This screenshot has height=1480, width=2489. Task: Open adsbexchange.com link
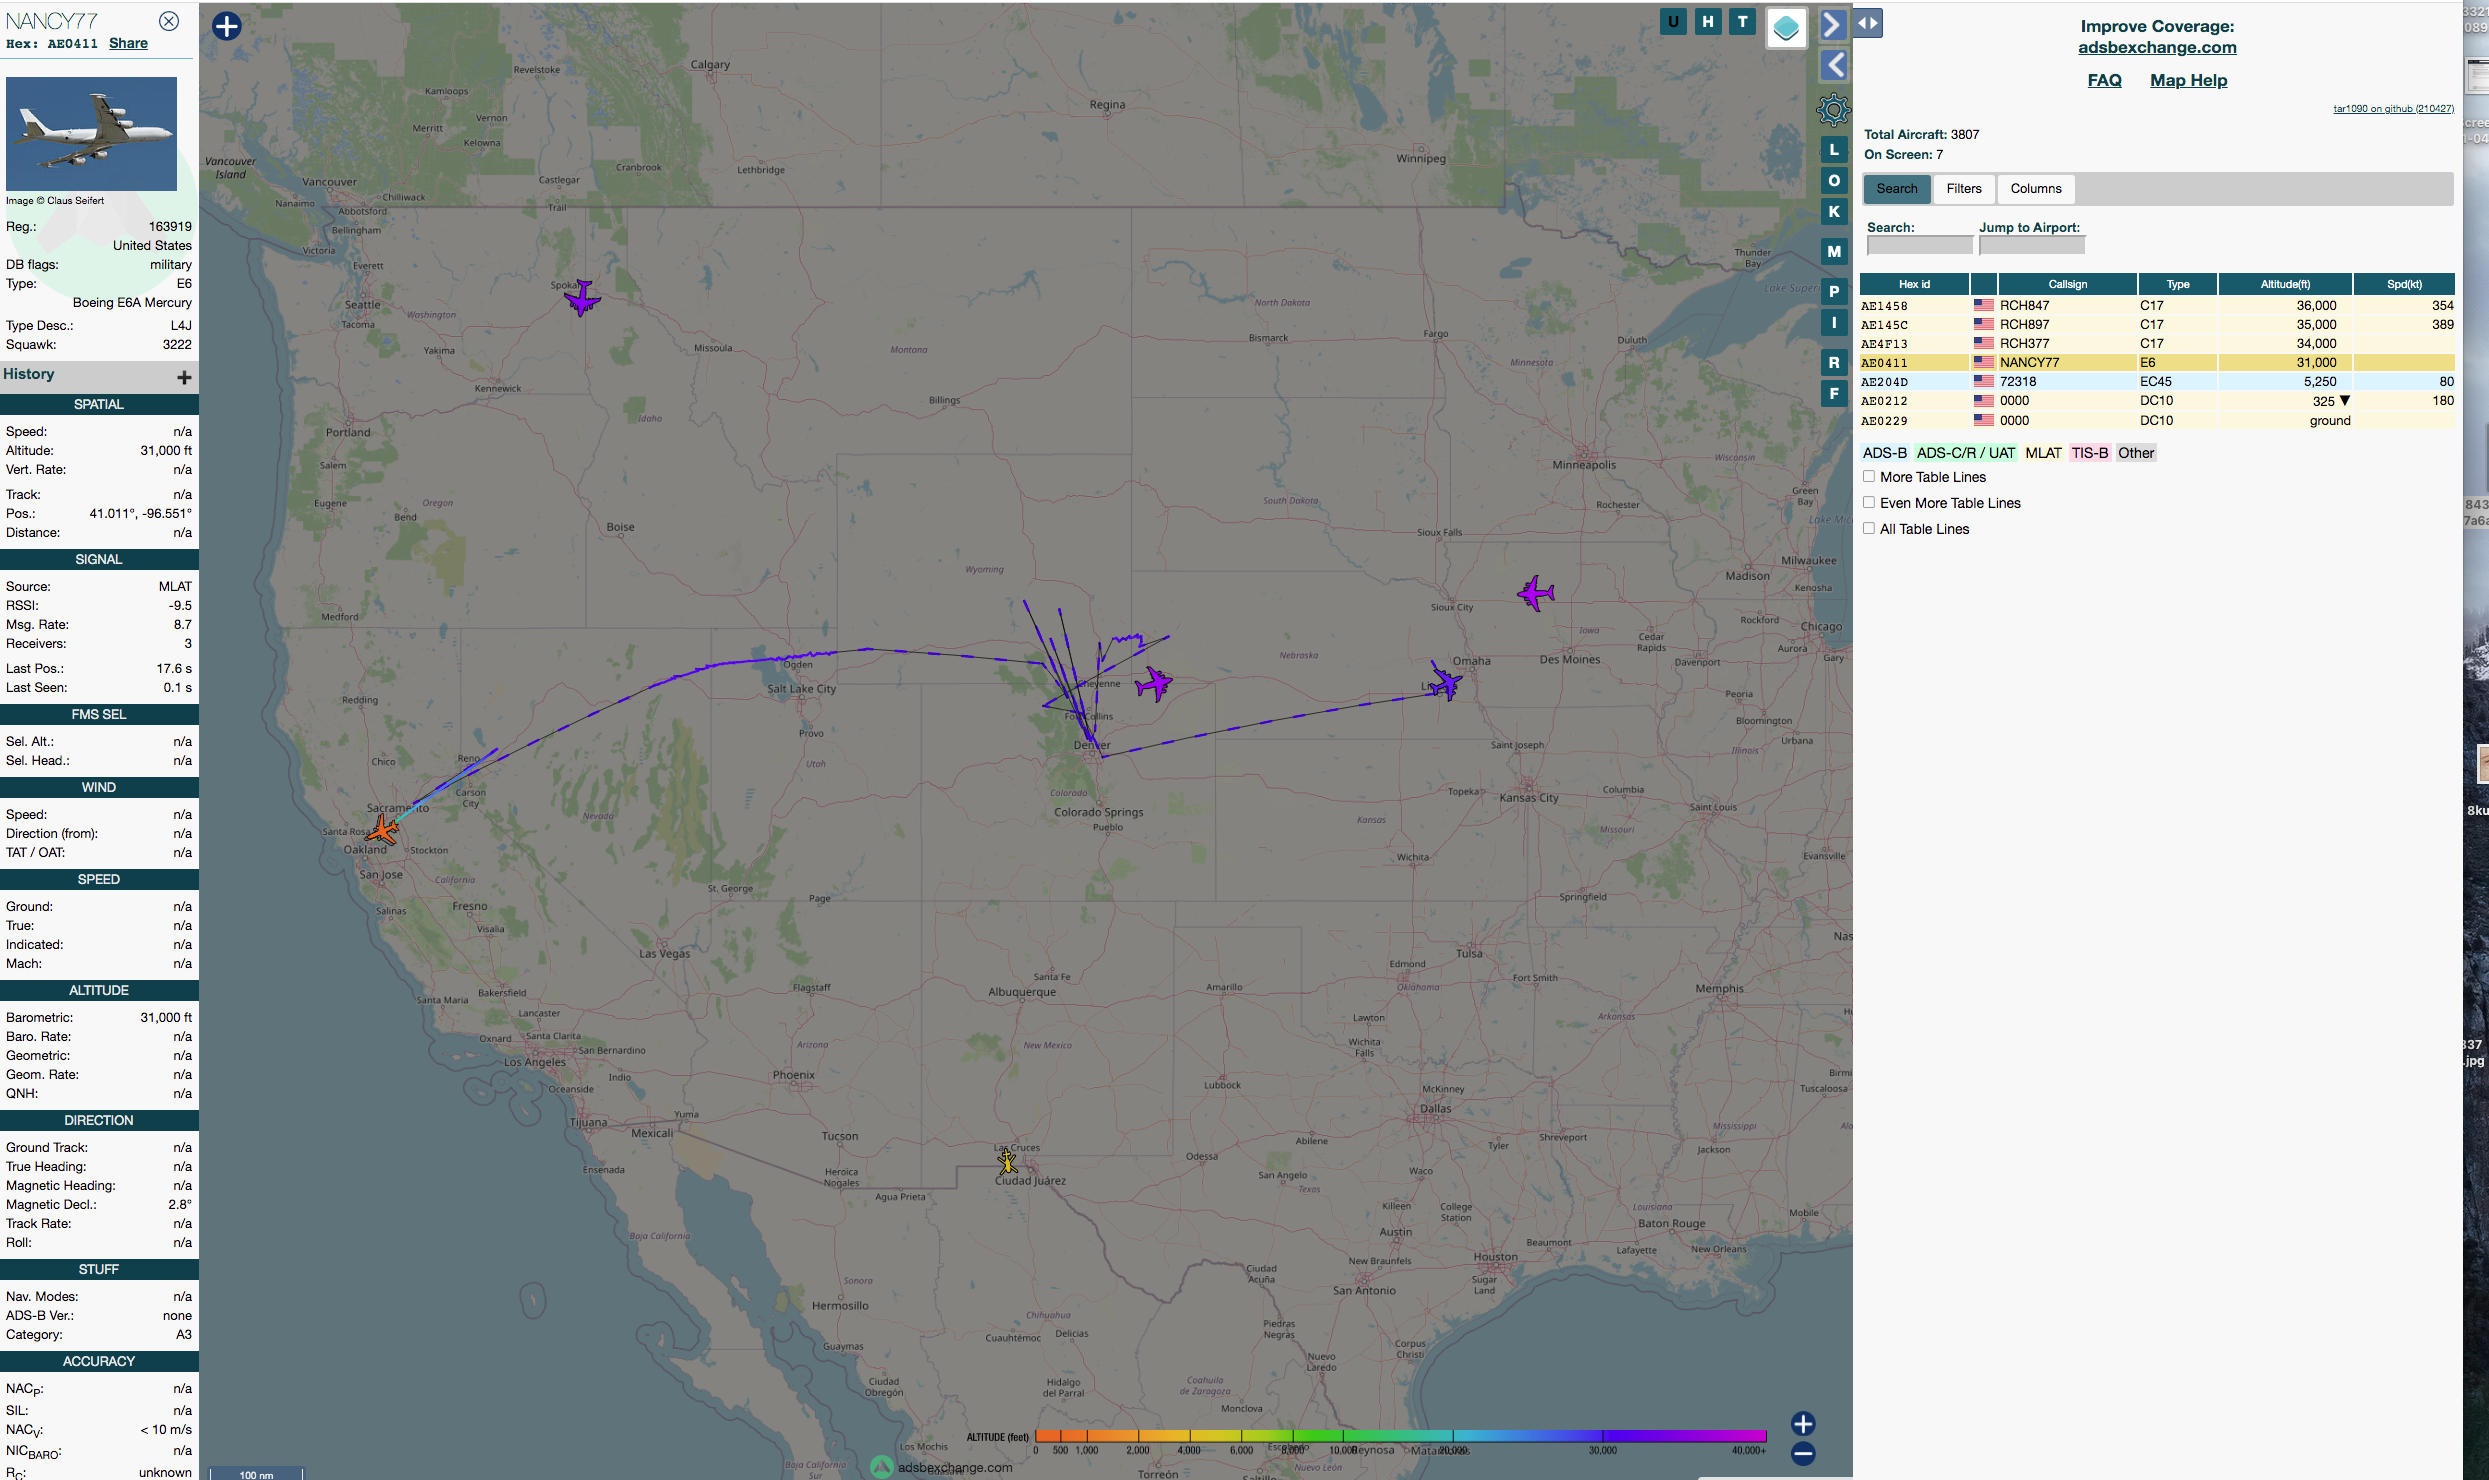click(2157, 47)
